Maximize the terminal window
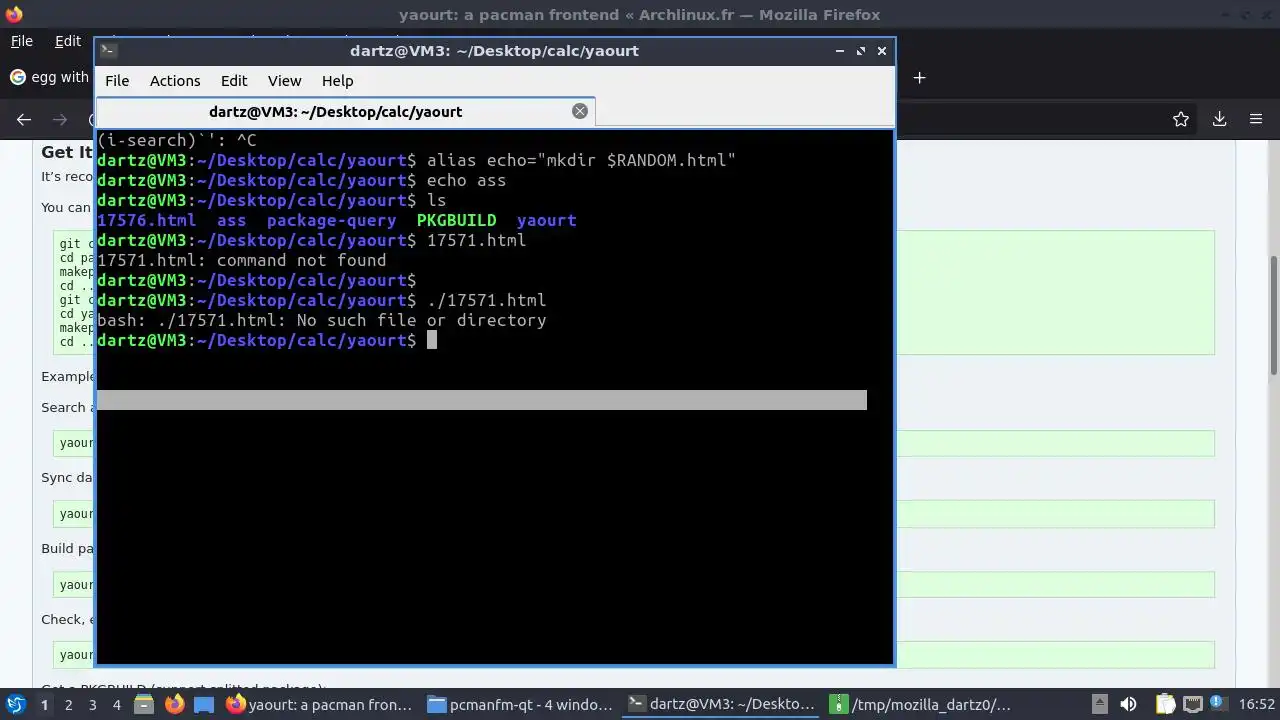This screenshot has width=1280, height=720. (x=861, y=50)
